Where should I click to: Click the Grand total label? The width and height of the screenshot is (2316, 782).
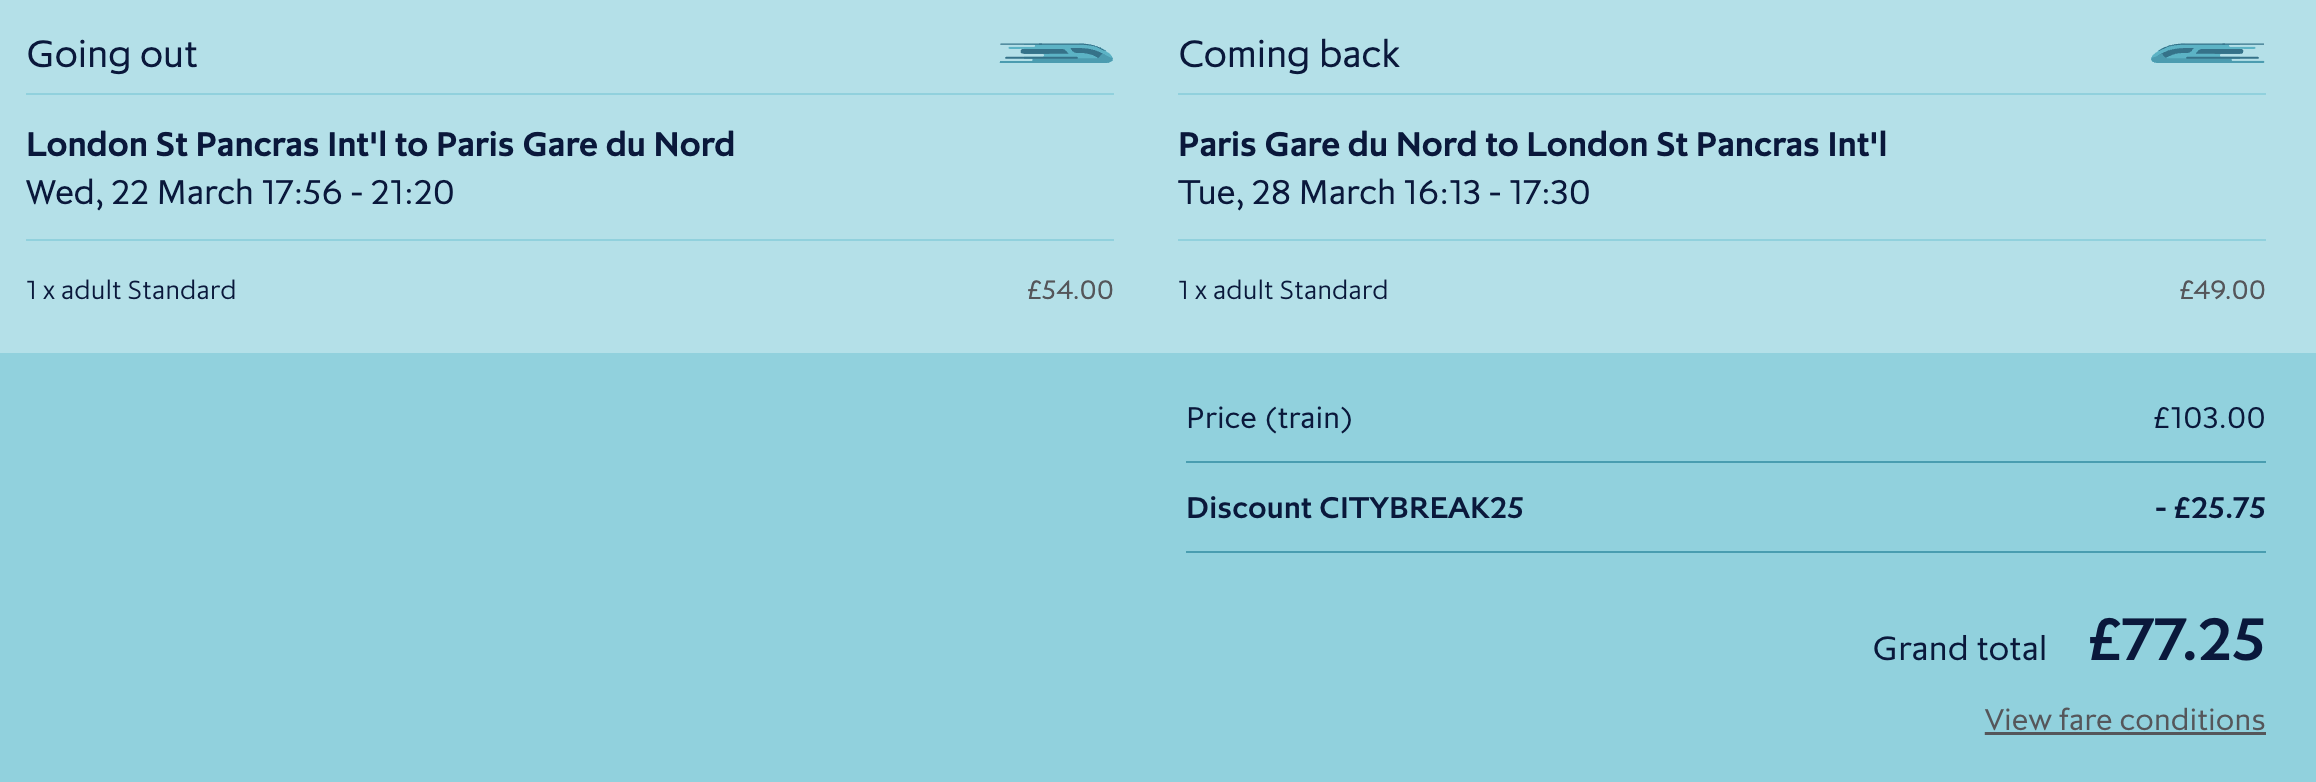coord(1960,649)
